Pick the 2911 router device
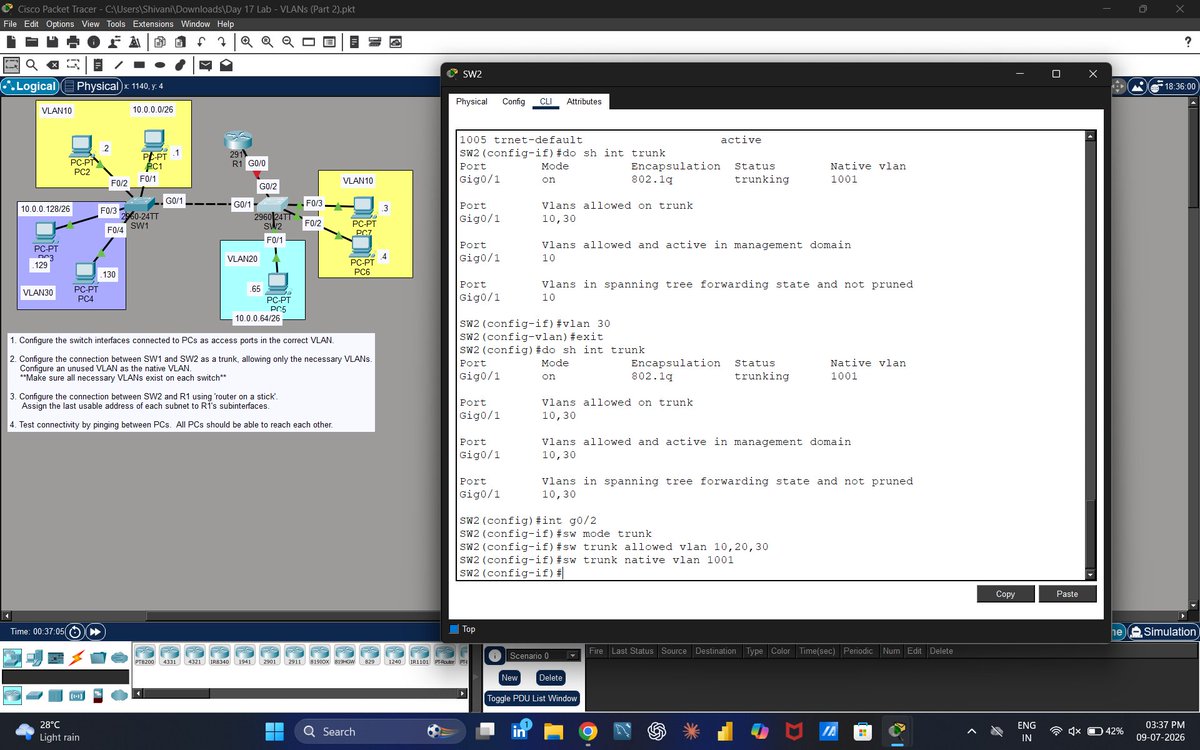 pyautogui.click(x=295, y=657)
